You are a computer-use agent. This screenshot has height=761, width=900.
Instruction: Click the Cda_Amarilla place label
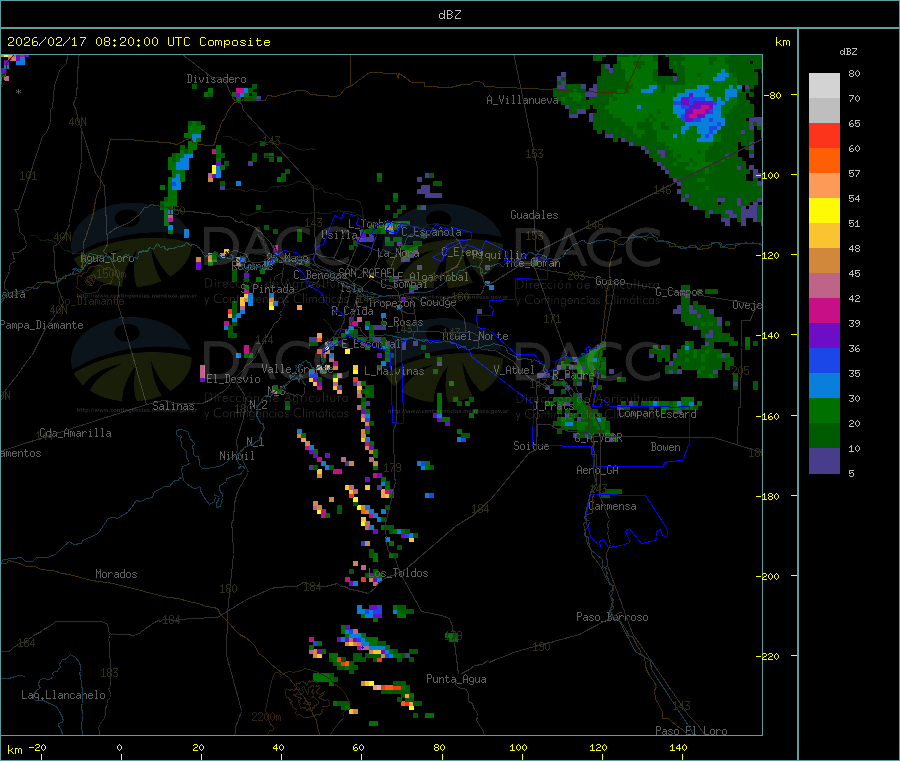75,433
